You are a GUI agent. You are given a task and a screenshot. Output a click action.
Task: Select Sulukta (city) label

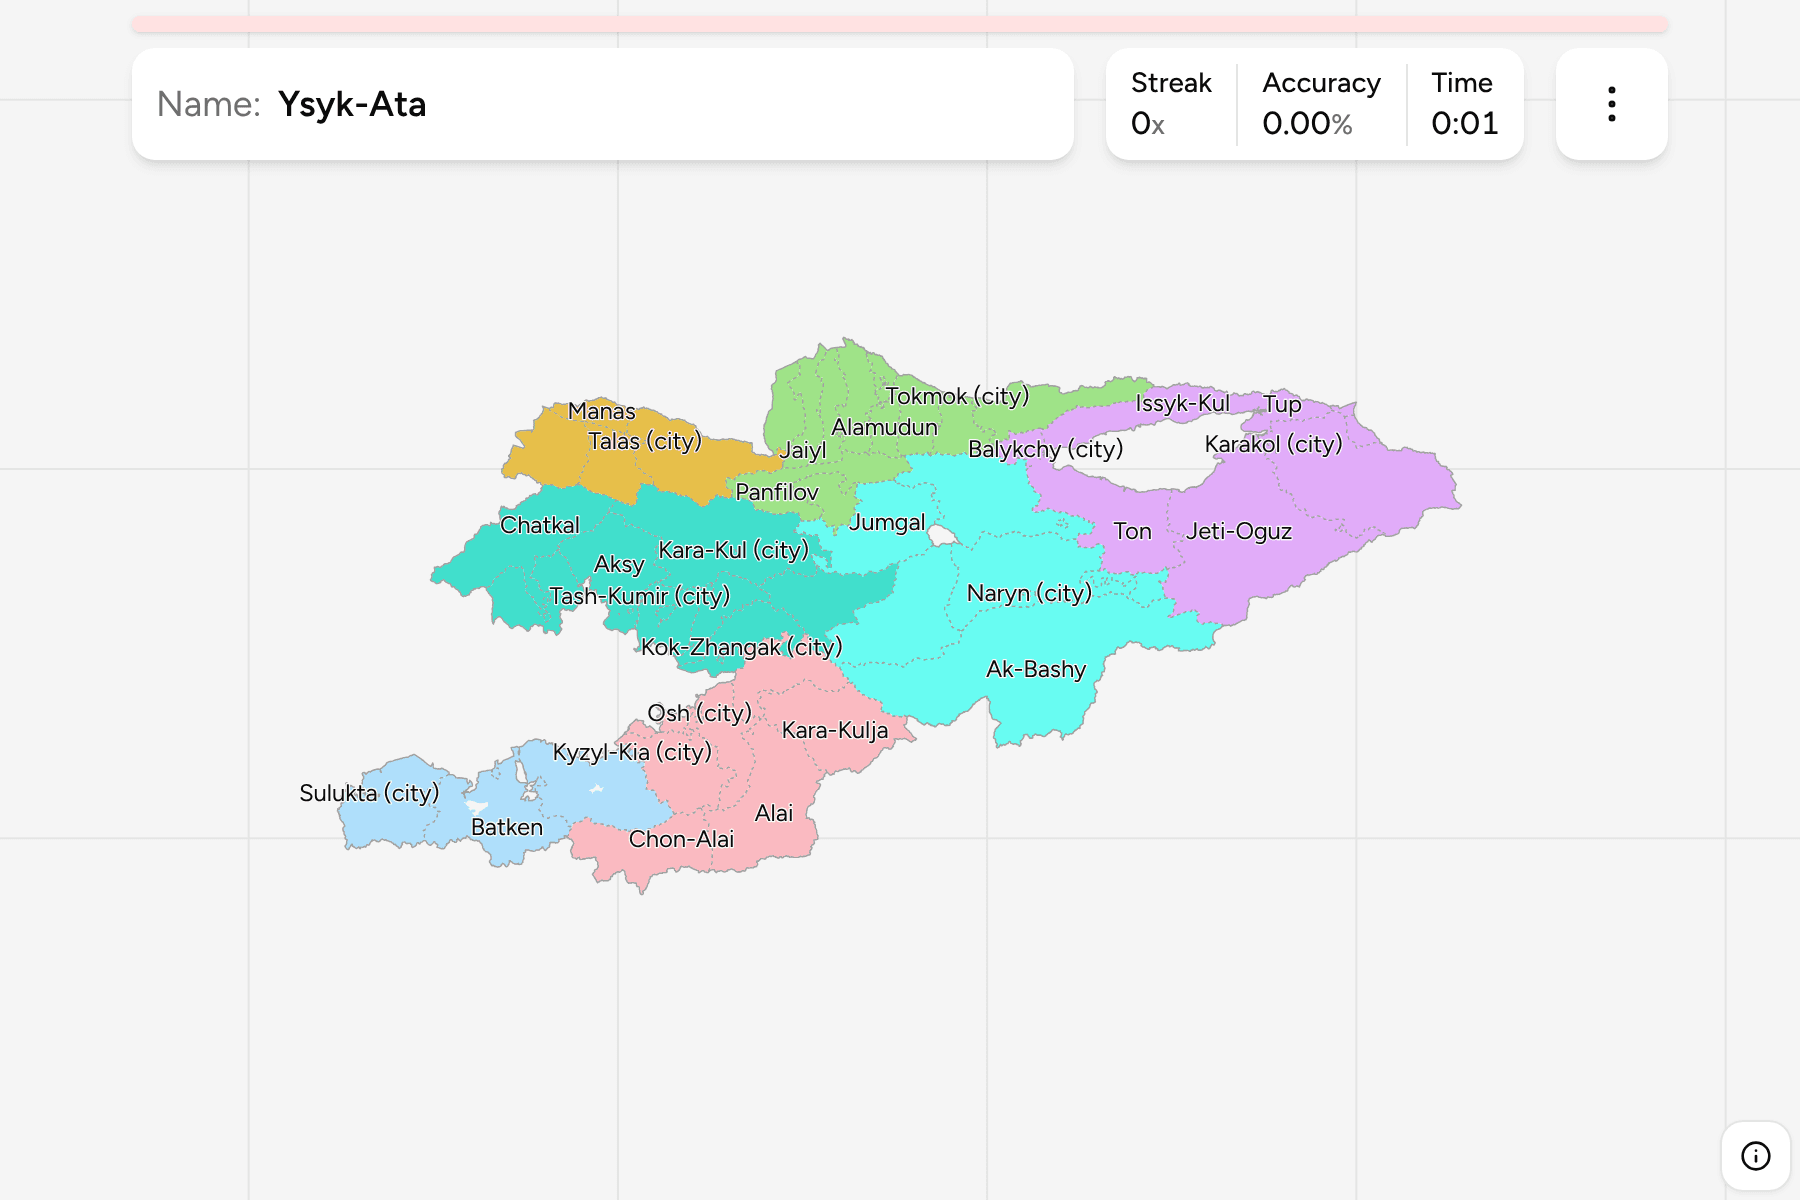[369, 793]
